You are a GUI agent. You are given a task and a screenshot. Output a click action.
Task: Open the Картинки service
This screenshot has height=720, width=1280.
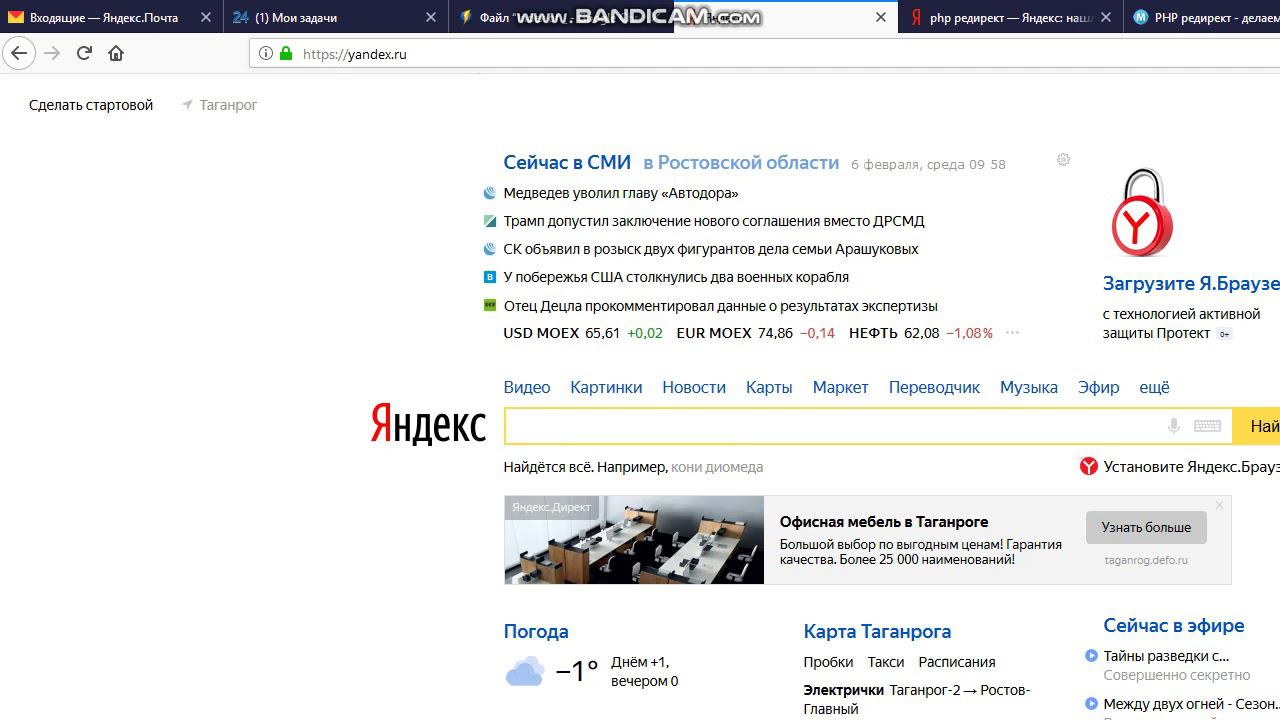pos(606,387)
